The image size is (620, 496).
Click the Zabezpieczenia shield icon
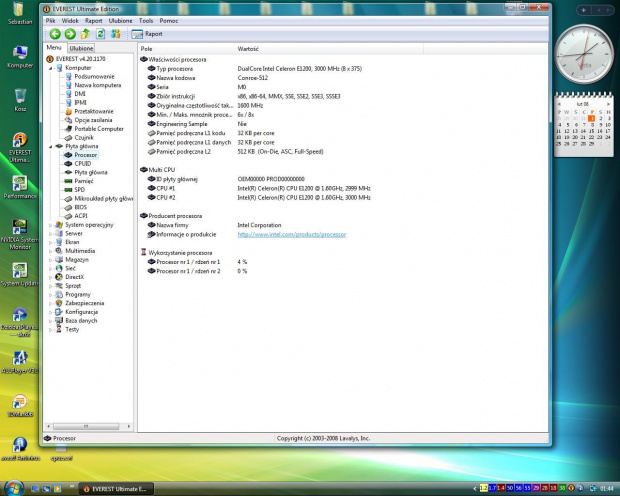click(x=59, y=303)
